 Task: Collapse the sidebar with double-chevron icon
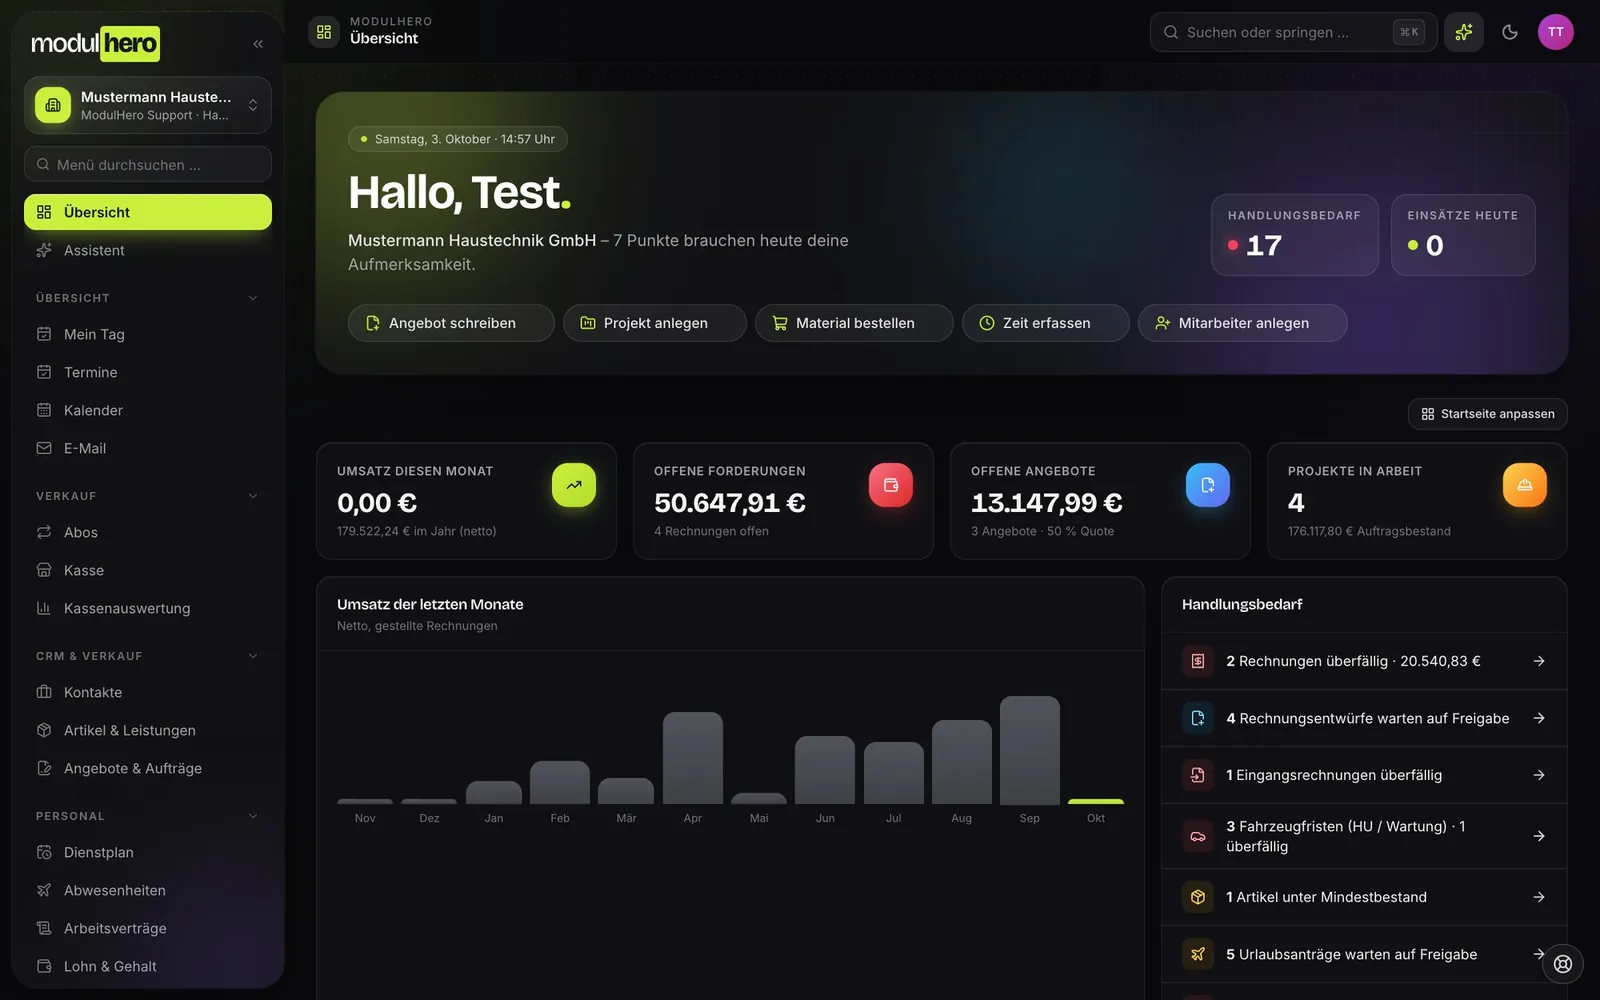pyautogui.click(x=258, y=44)
